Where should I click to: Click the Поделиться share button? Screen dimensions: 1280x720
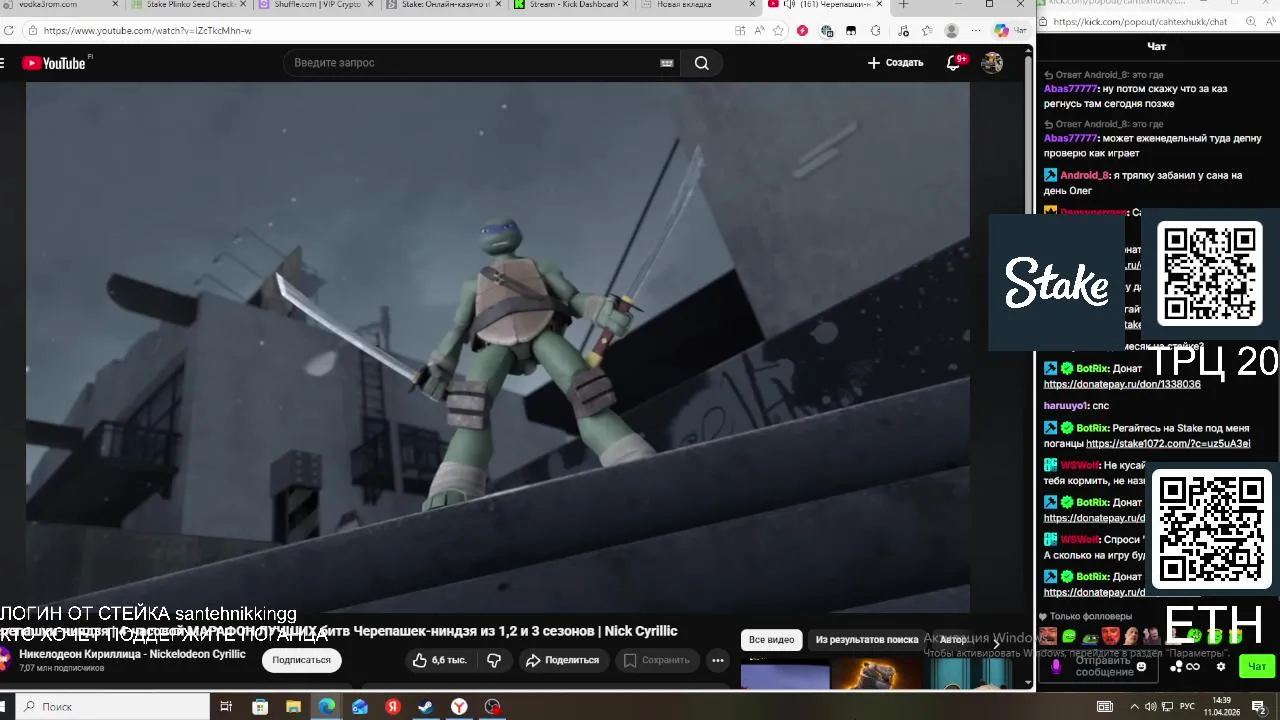(x=562, y=660)
